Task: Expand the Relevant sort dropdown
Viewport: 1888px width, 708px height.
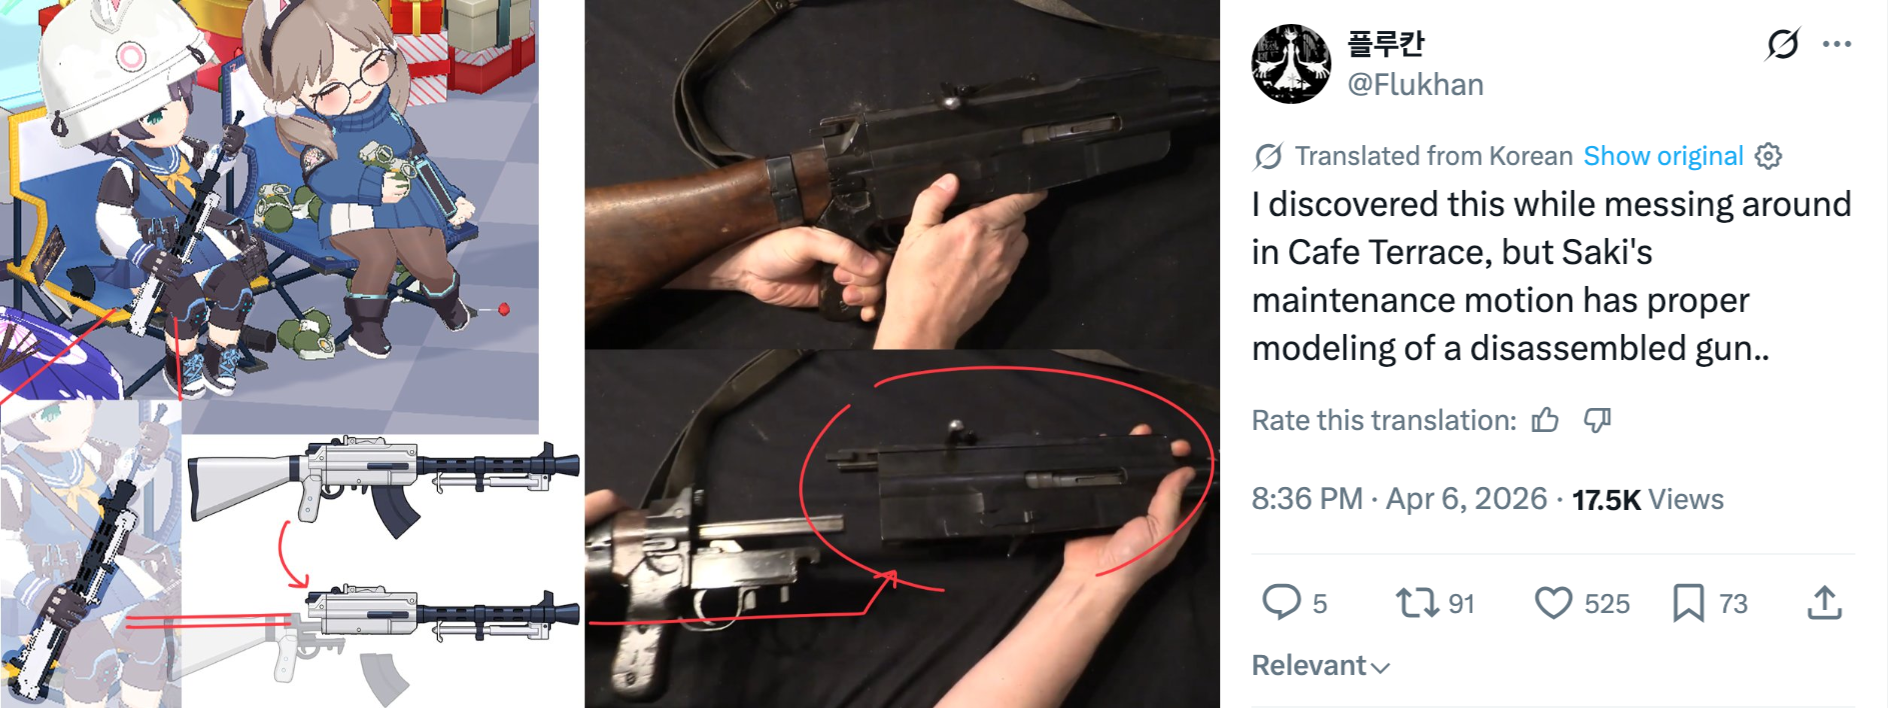Action: [x=1320, y=666]
